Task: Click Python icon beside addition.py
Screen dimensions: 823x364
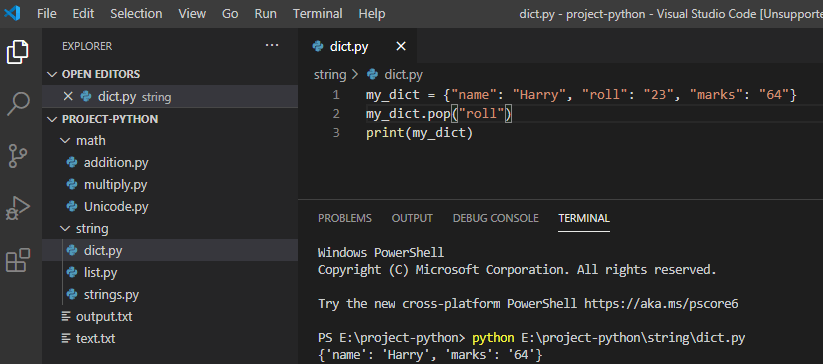Action: [71, 163]
